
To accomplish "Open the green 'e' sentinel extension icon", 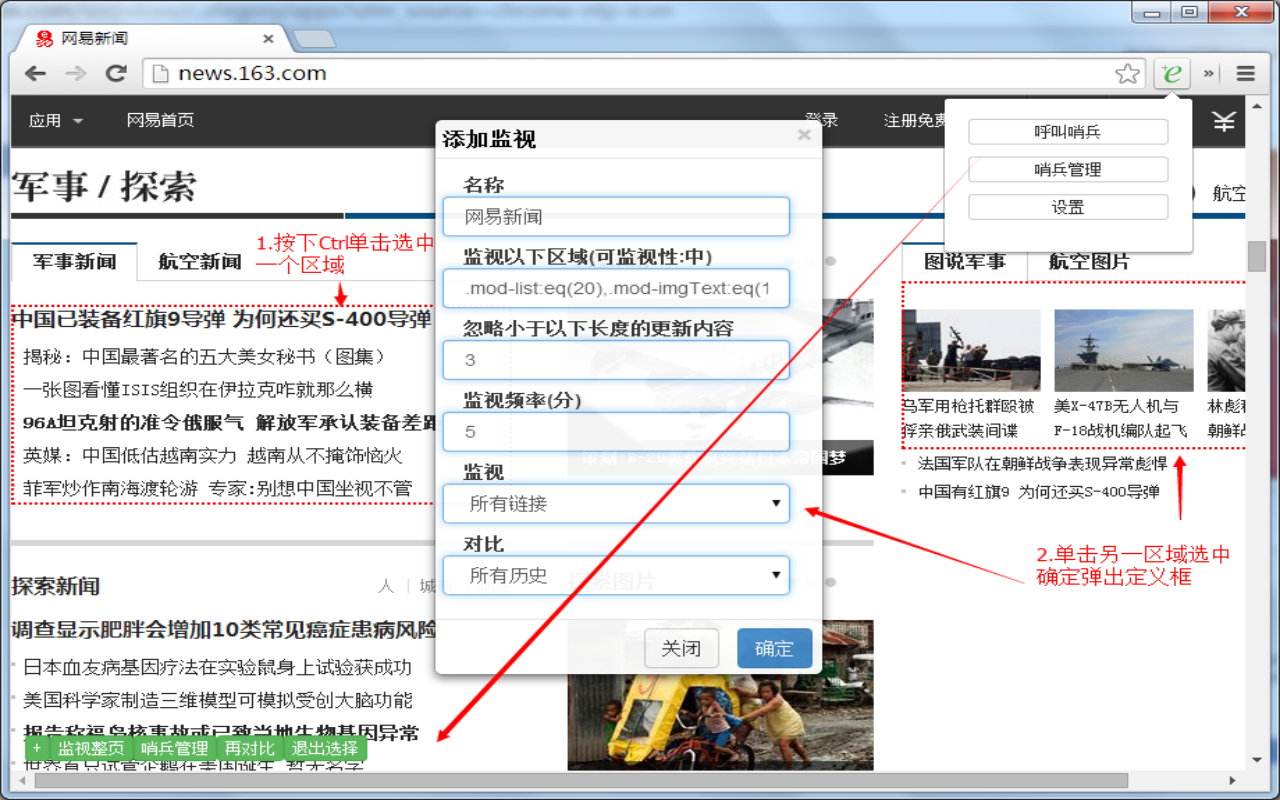I will pos(1172,73).
